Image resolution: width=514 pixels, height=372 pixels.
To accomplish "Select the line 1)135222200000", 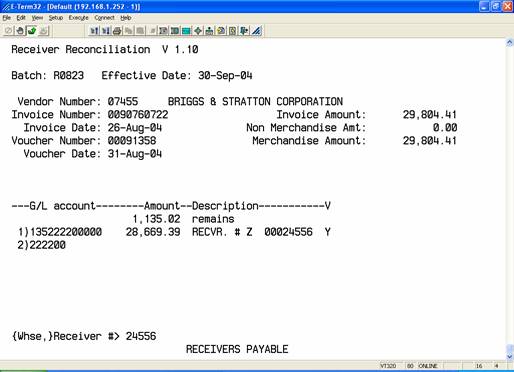I will coord(60,232).
